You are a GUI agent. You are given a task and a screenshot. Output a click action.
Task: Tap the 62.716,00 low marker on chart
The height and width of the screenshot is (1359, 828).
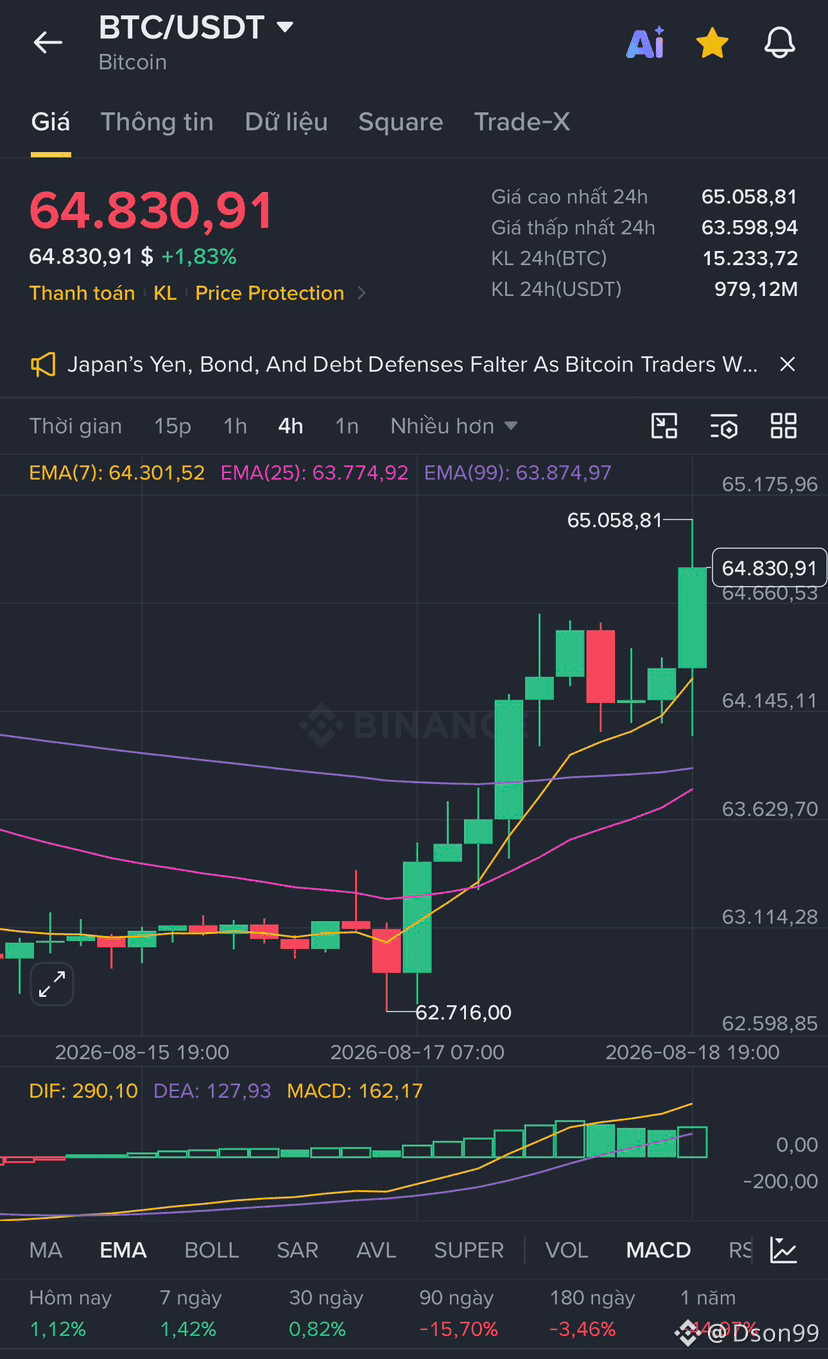[463, 1012]
